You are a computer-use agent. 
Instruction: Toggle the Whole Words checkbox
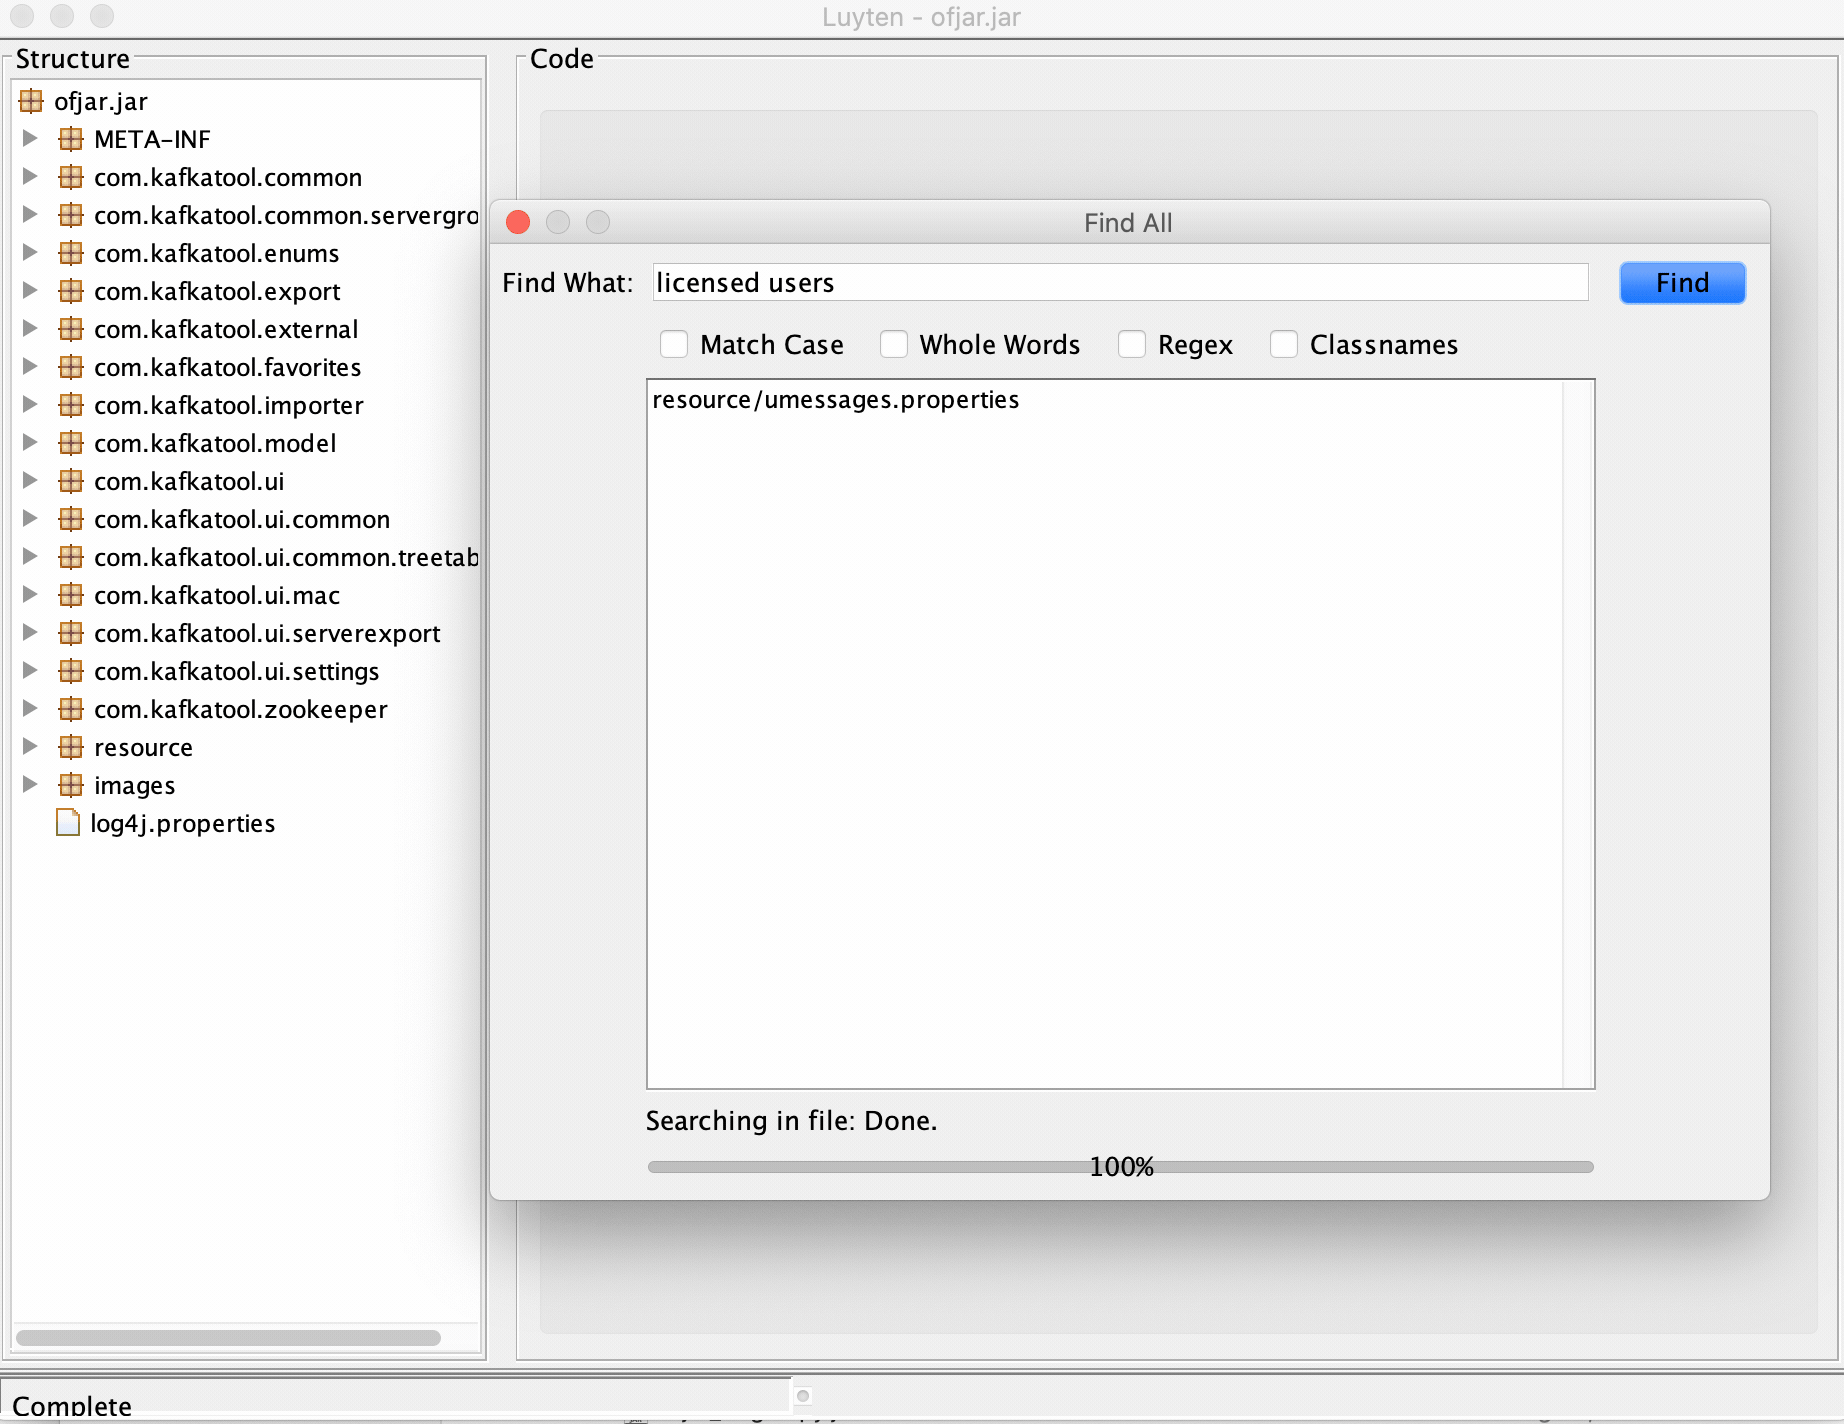coord(893,344)
